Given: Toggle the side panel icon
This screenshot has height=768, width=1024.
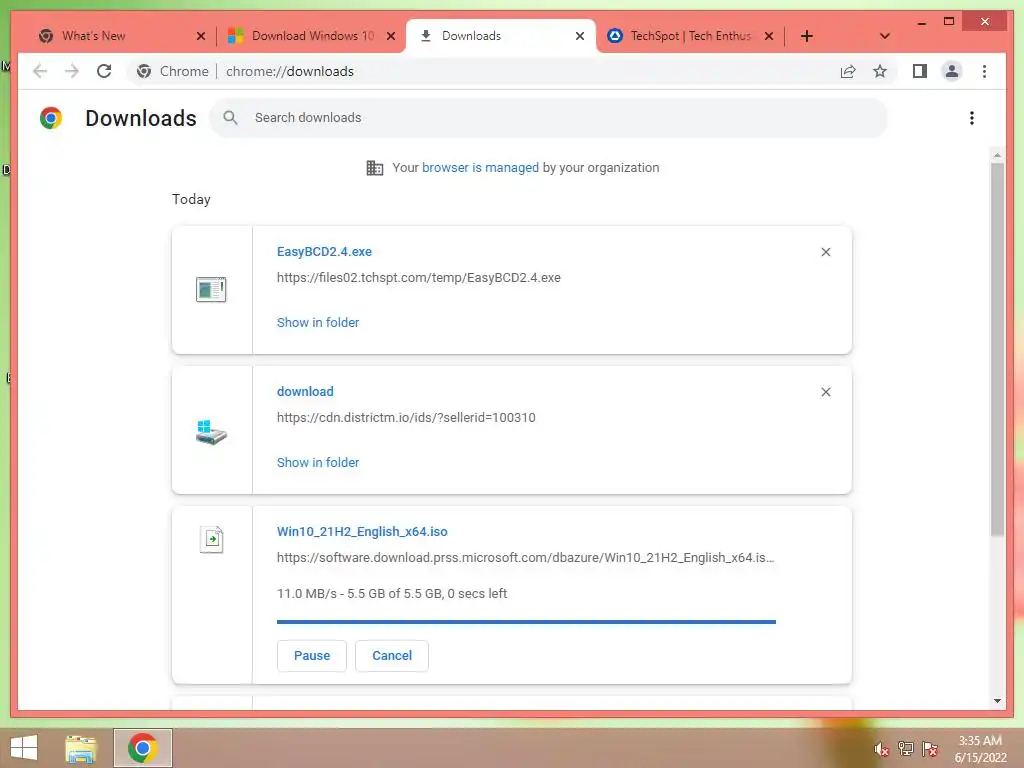Looking at the screenshot, I should pyautogui.click(x=920, y=71).
